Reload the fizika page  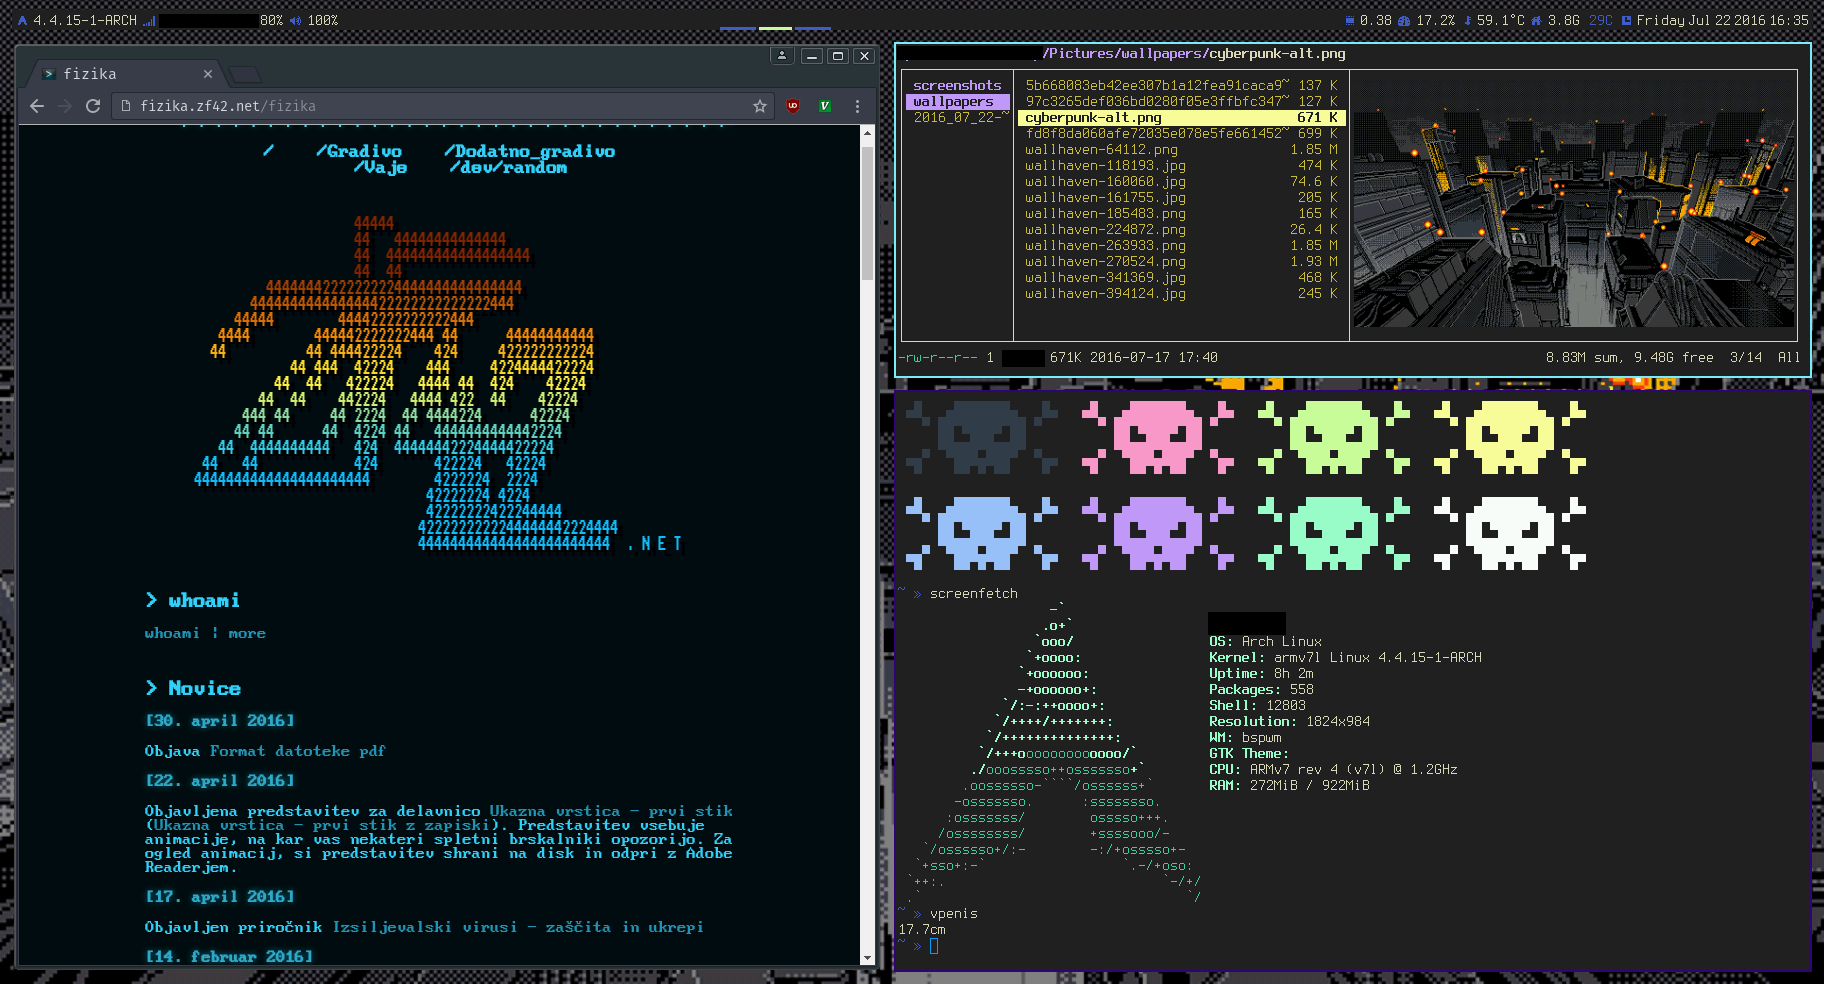(x=93, y=106)
